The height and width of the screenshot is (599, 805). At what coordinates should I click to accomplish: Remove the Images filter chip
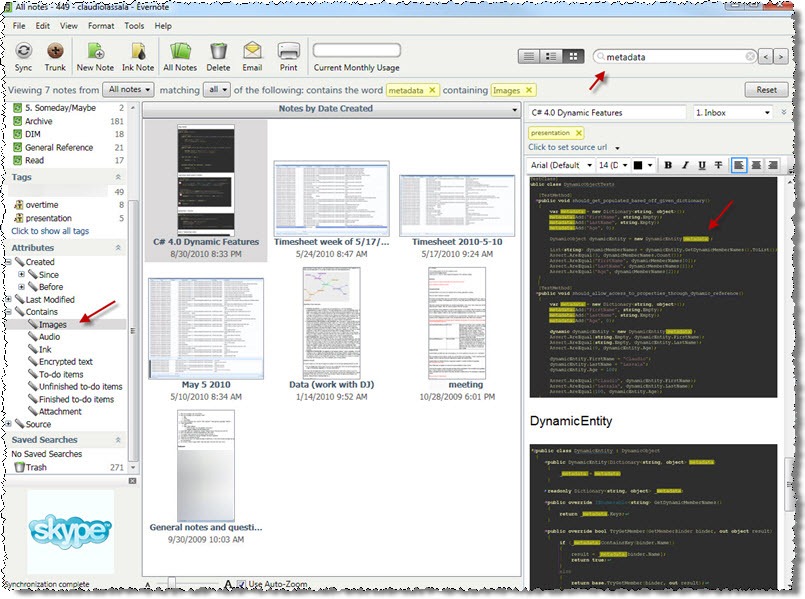[x=528, y=90]
